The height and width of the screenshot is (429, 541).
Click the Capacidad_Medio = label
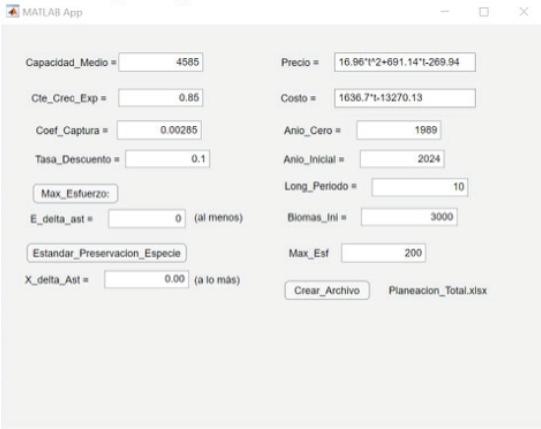[71, 62]
